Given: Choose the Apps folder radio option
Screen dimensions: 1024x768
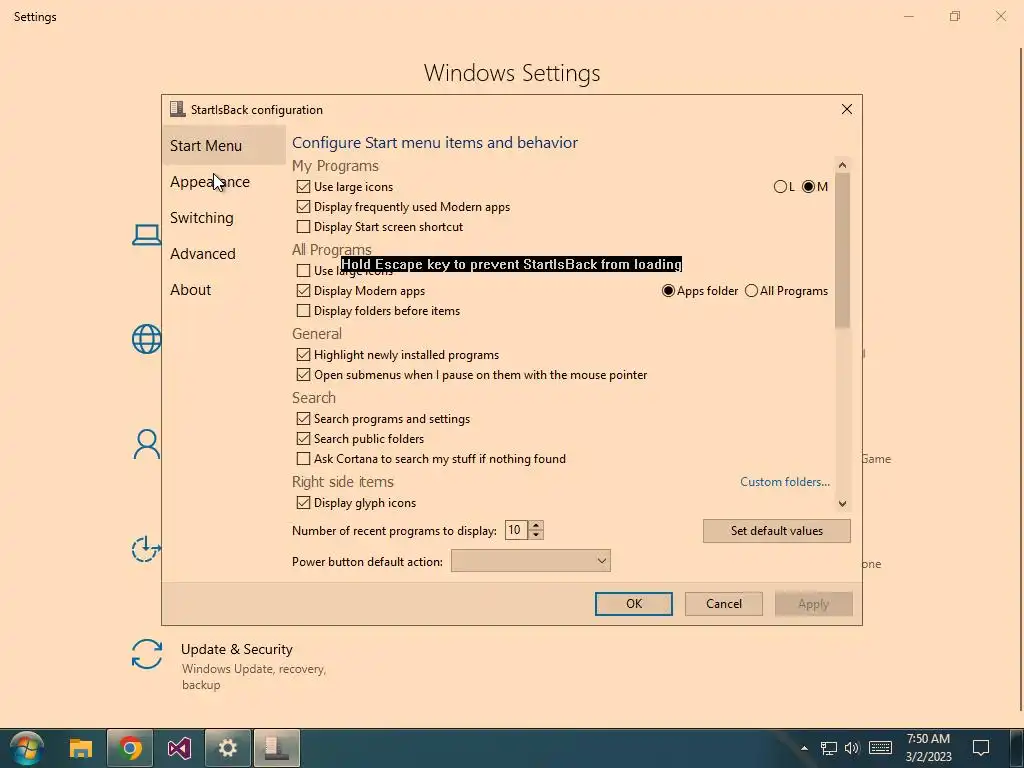Looking at the screenshot, I should pyautogui.click(x=668, y=291).
